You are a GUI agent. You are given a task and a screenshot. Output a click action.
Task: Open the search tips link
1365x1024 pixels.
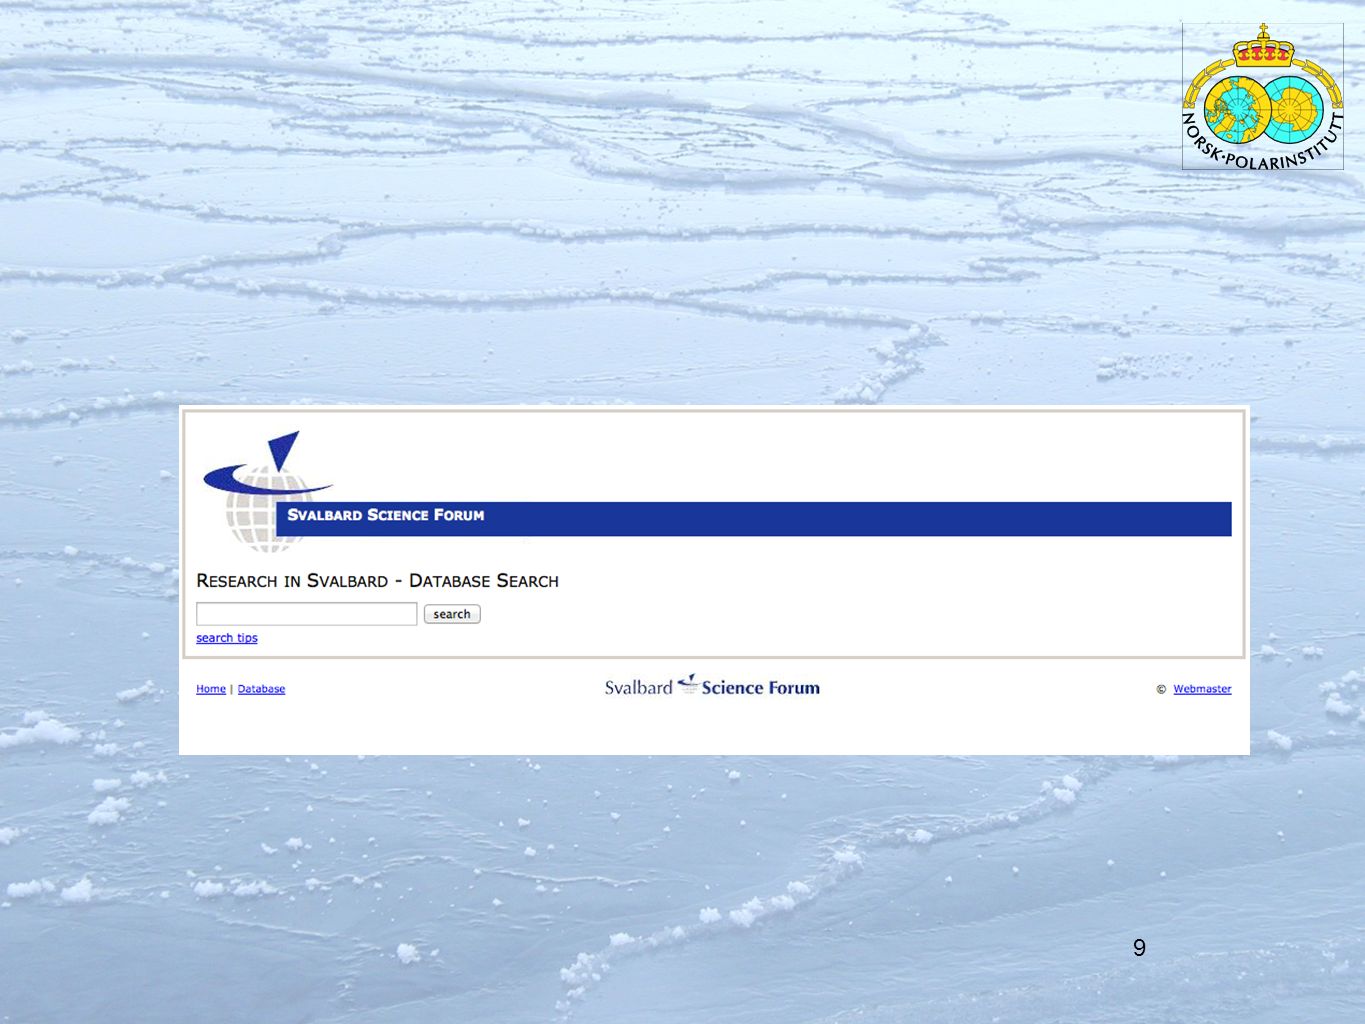click(227, 638)
